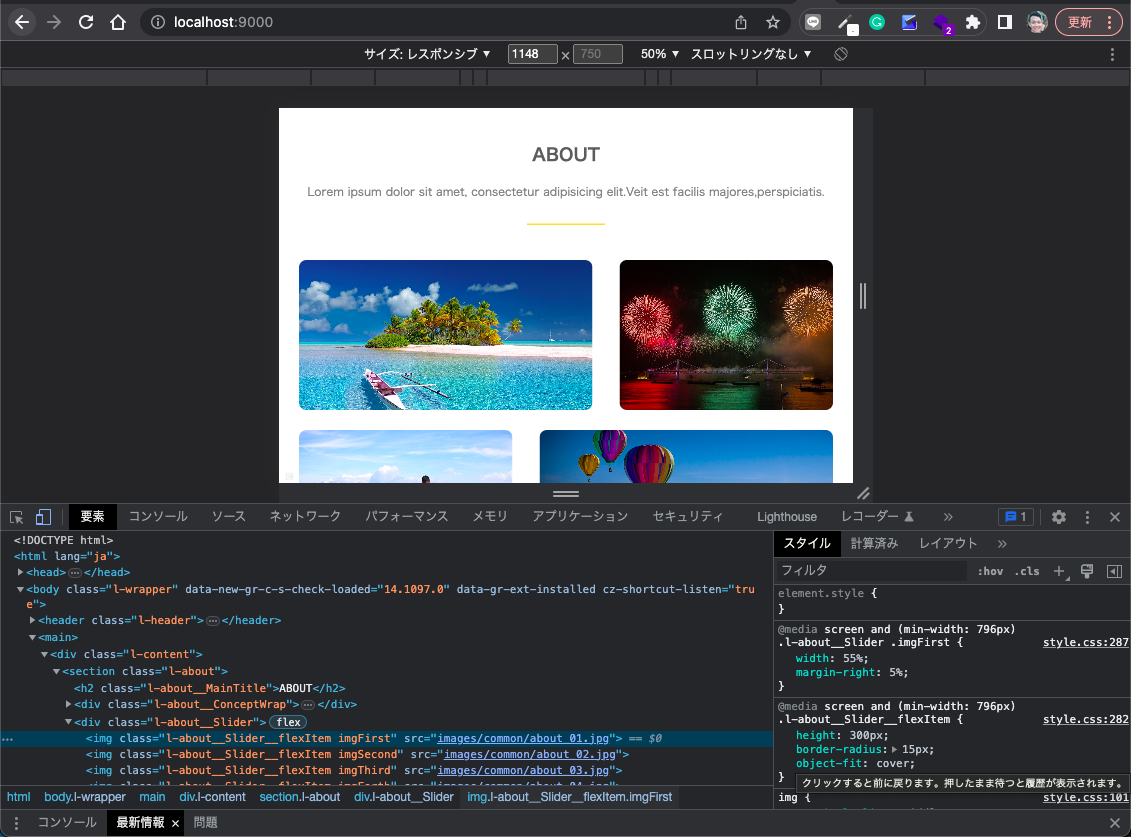Switch to the アプリケーション tab
The height and width of the screenshot is (837, 1131).
point(581,517)
